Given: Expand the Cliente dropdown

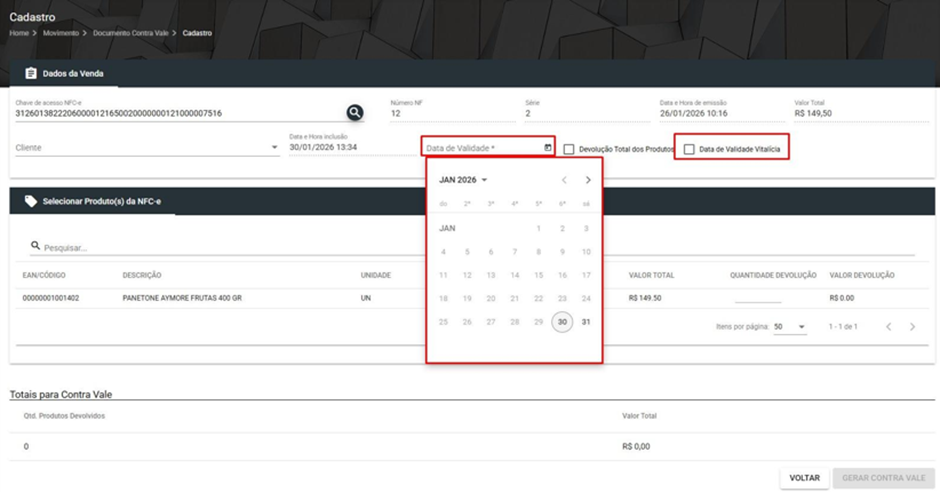Looking at the screenshot, I should click(274, 147).
